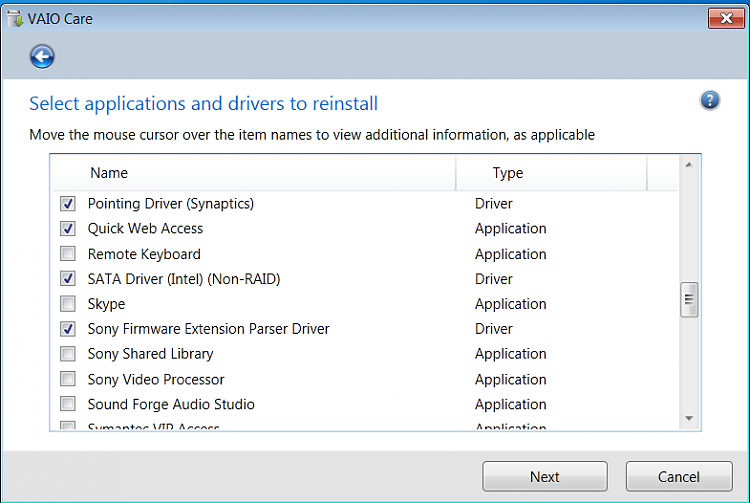This screenshot has height=503, width=750.
Task: Select the 'Remote Keyboard' item name
Action: pyautogui.click(x=144, y=254)
